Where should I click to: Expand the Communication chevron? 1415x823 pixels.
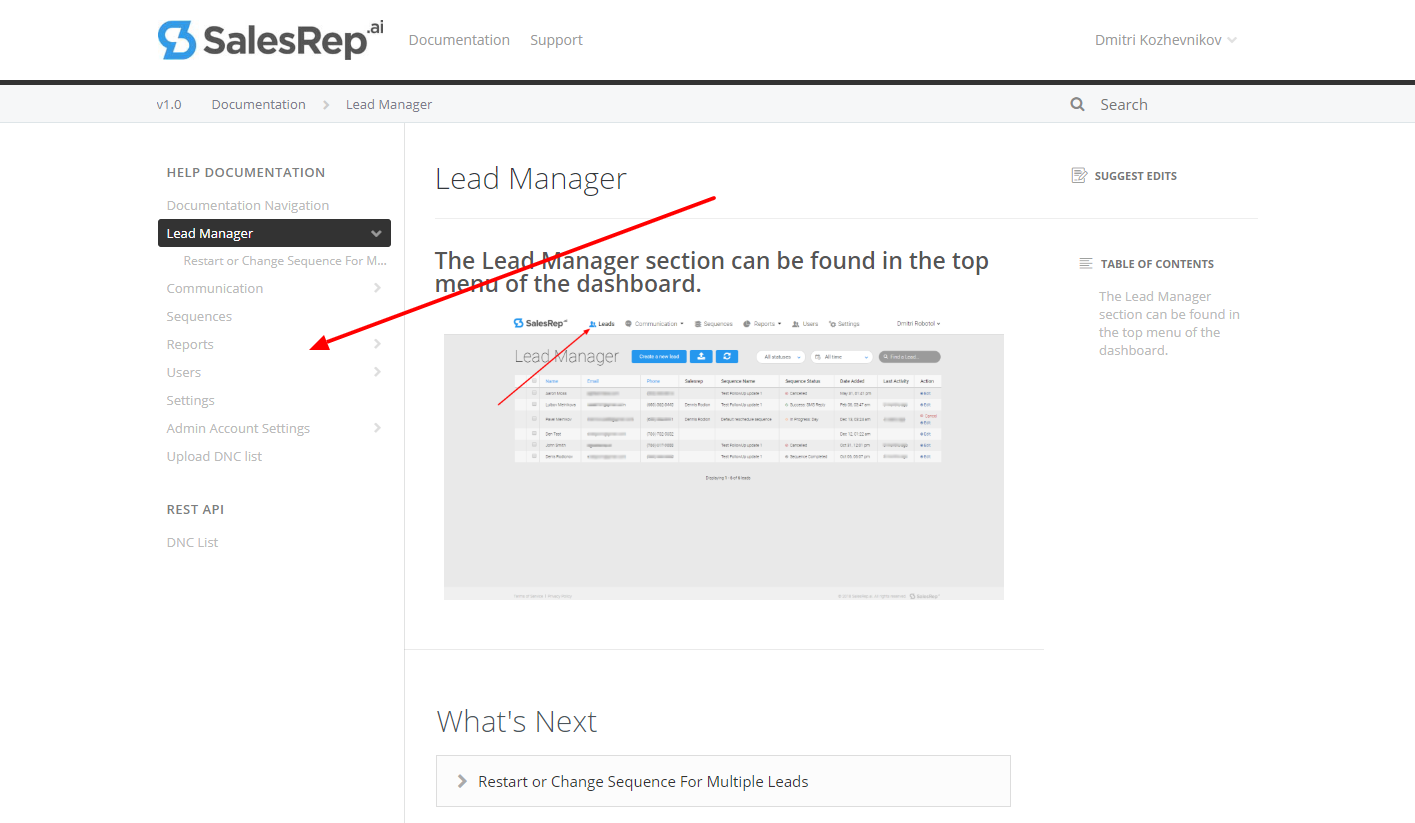point(377,288)
